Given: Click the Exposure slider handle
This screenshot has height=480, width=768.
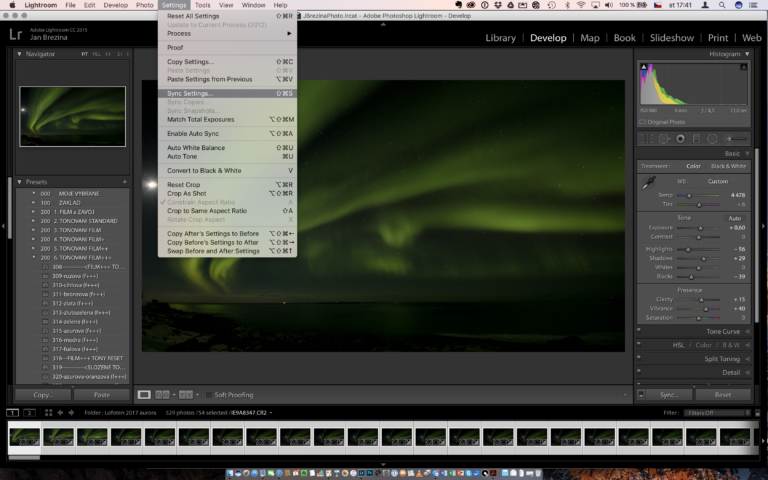Looking at the screenshot, I should 700,227.
